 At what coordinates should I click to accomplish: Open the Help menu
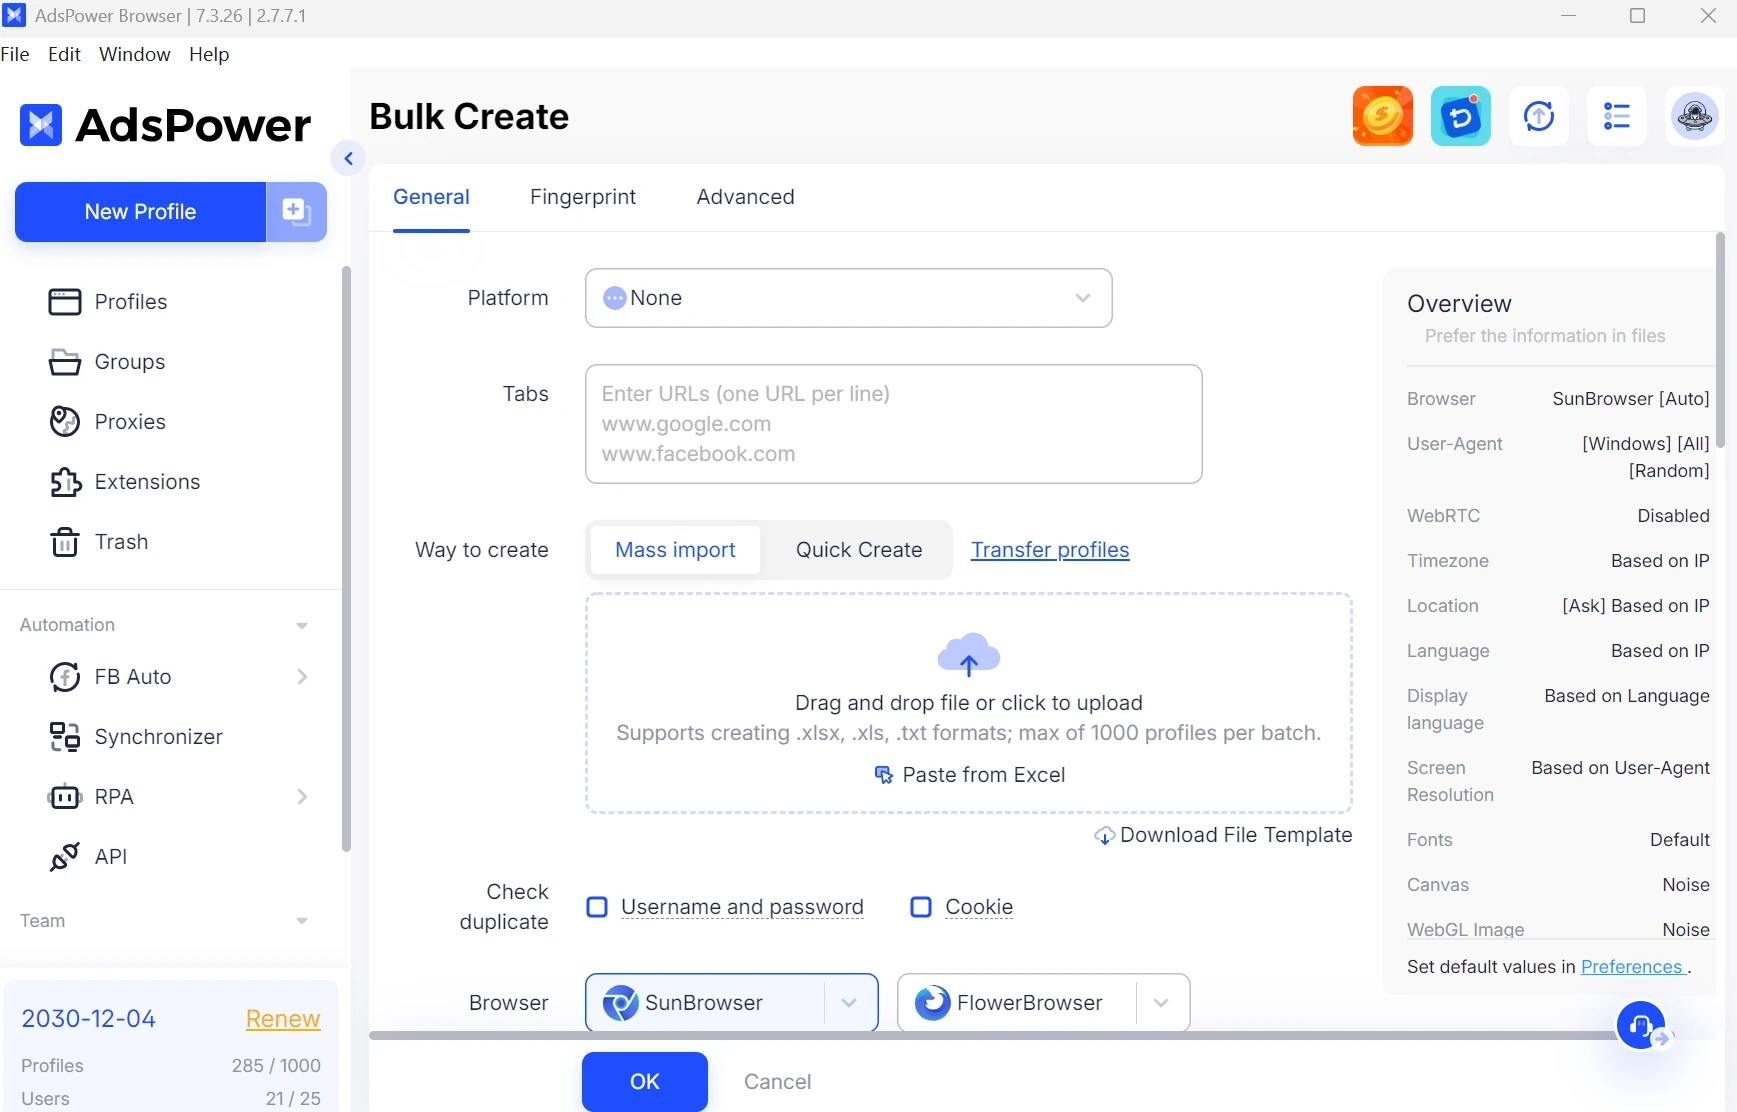pyautogui.click(x=209, y=54)
